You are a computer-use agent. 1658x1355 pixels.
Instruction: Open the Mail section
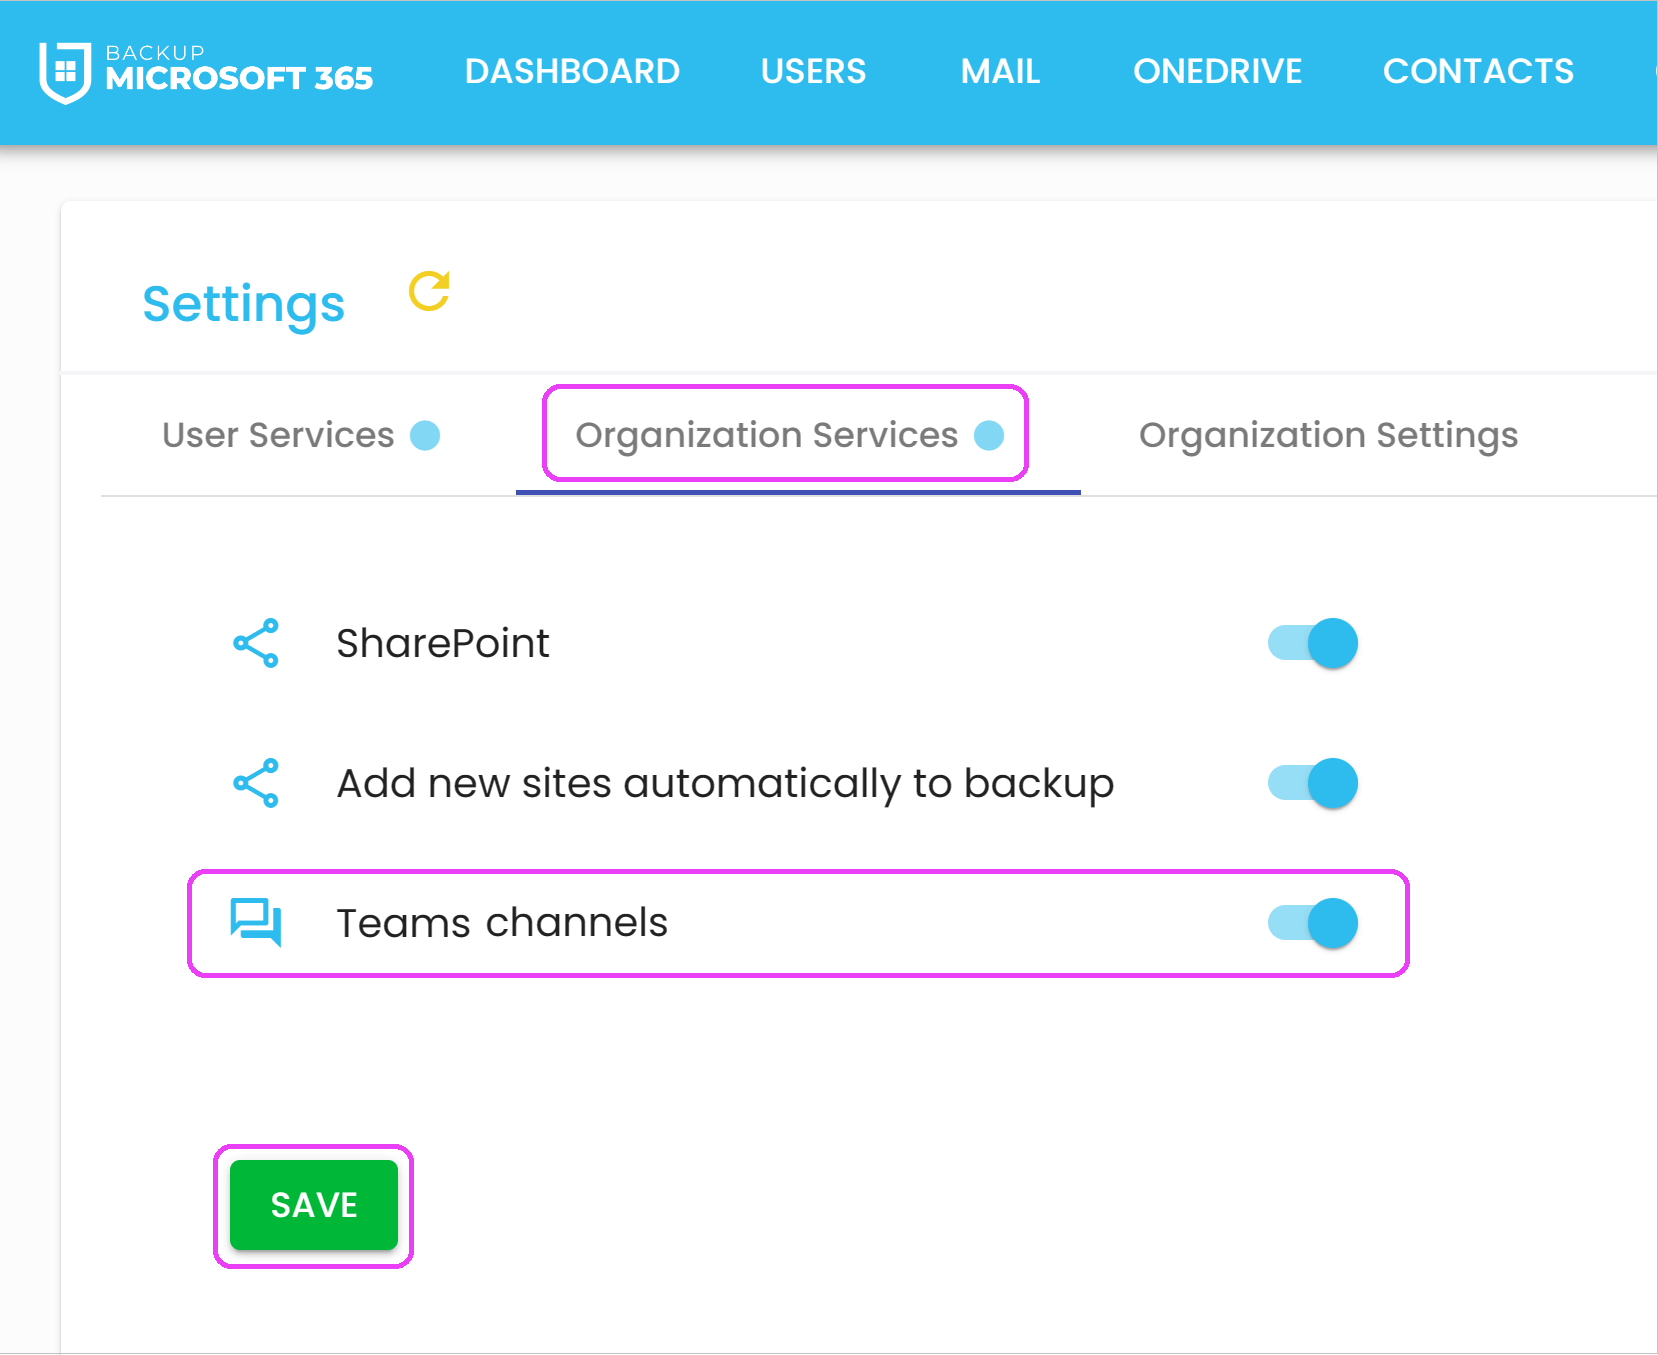(1000, 70)
